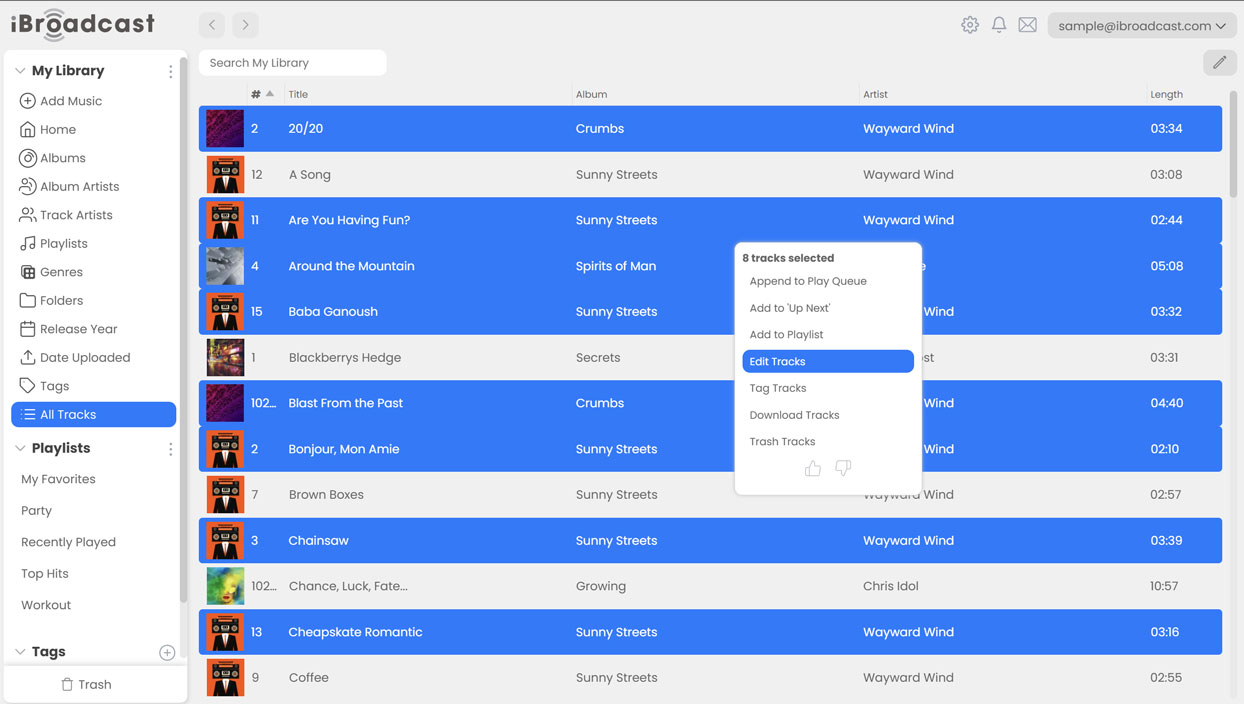Open the messages envelope icon
1244x704 pixels.
click(x=1027, y=25)
